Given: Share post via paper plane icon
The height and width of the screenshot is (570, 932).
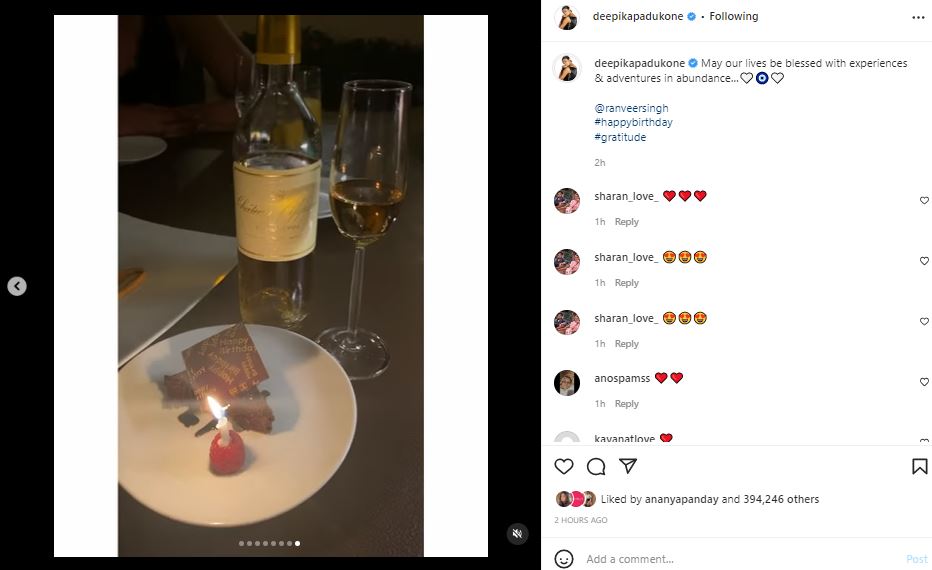Looking at the screenshot, I should pos(628,466).
